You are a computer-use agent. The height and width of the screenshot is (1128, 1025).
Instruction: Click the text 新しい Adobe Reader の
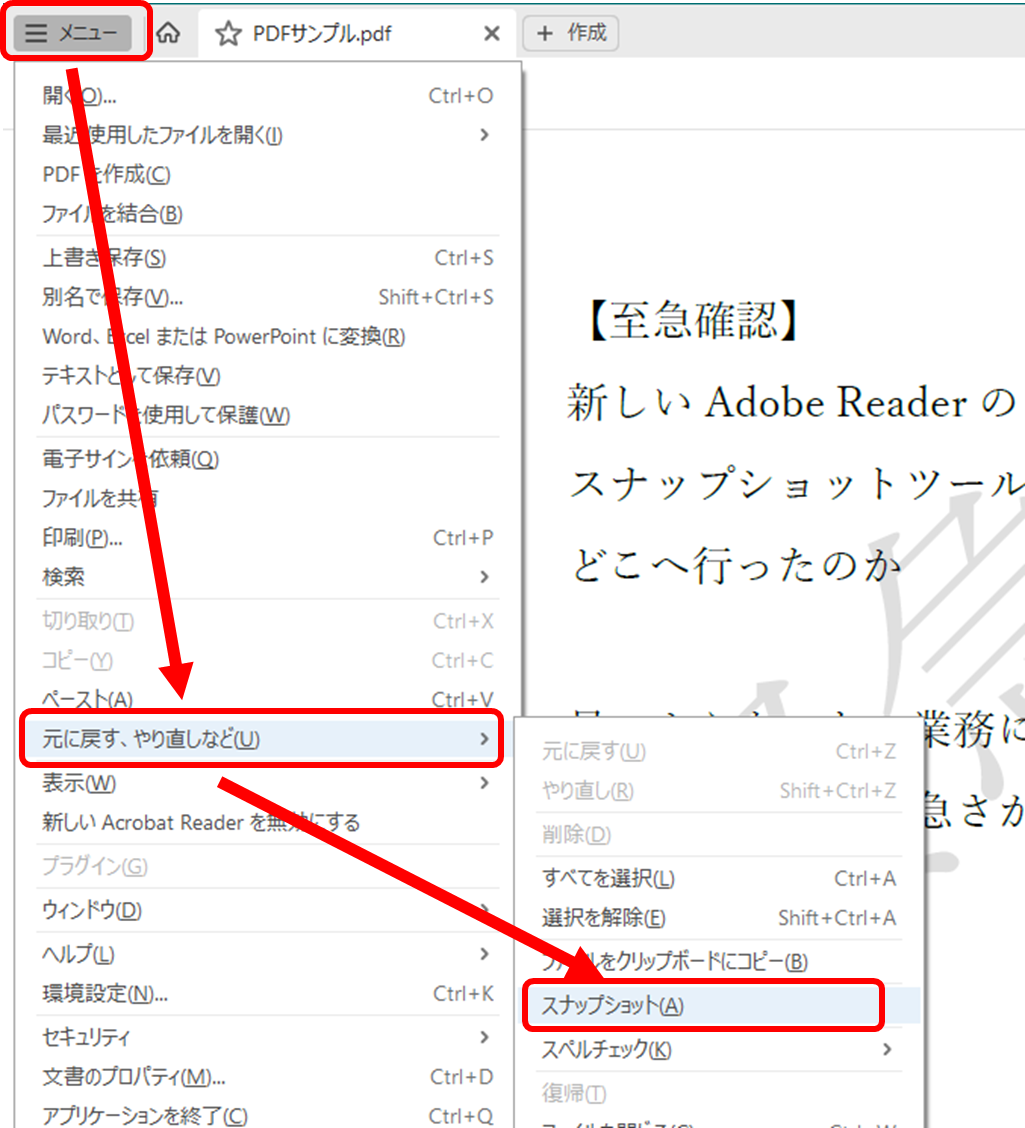point(791,402)
